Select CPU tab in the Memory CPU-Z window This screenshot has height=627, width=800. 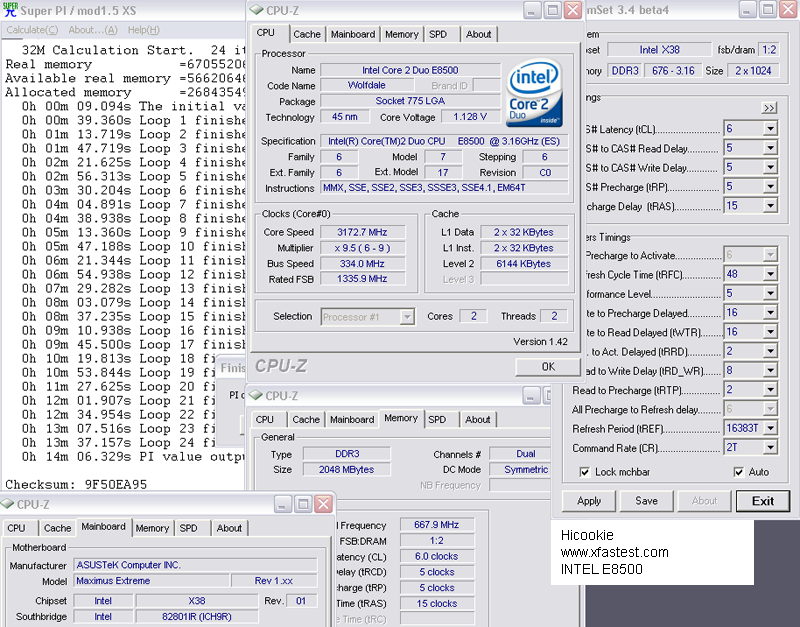pyautogui.click(x=265, y=420)
